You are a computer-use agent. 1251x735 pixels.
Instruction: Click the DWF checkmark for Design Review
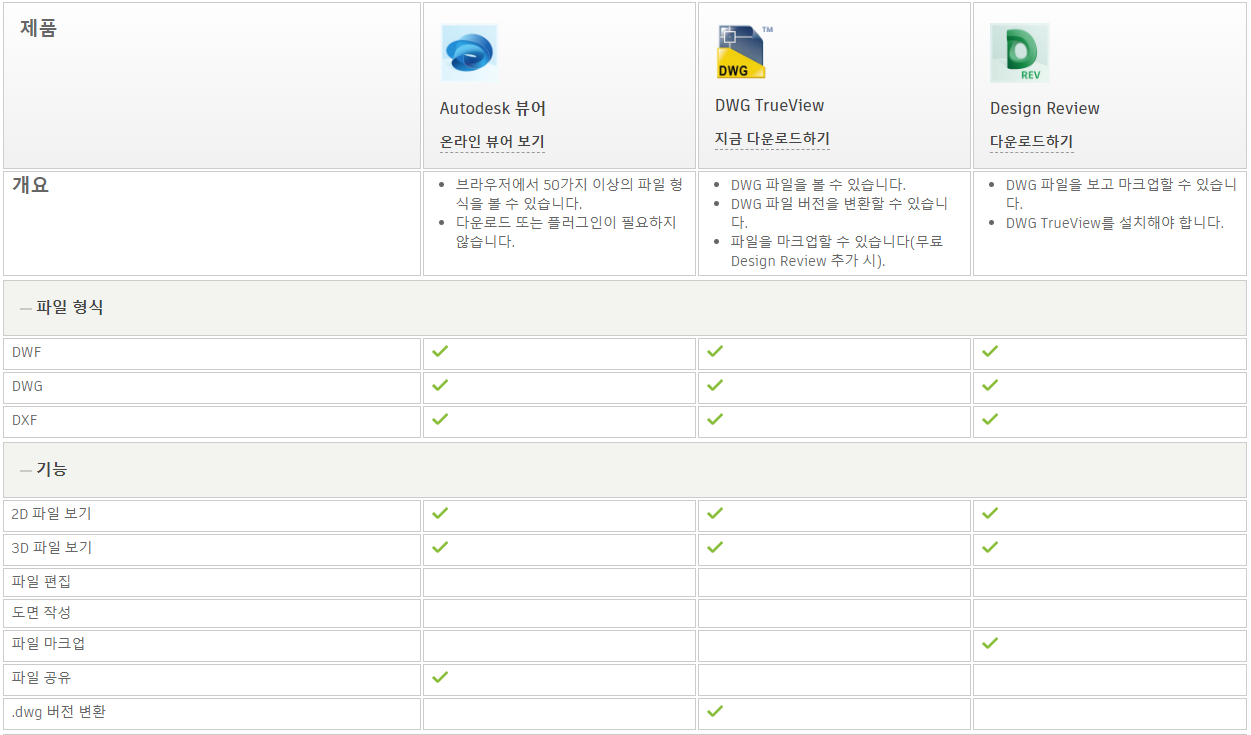click(x=990, y=351)
